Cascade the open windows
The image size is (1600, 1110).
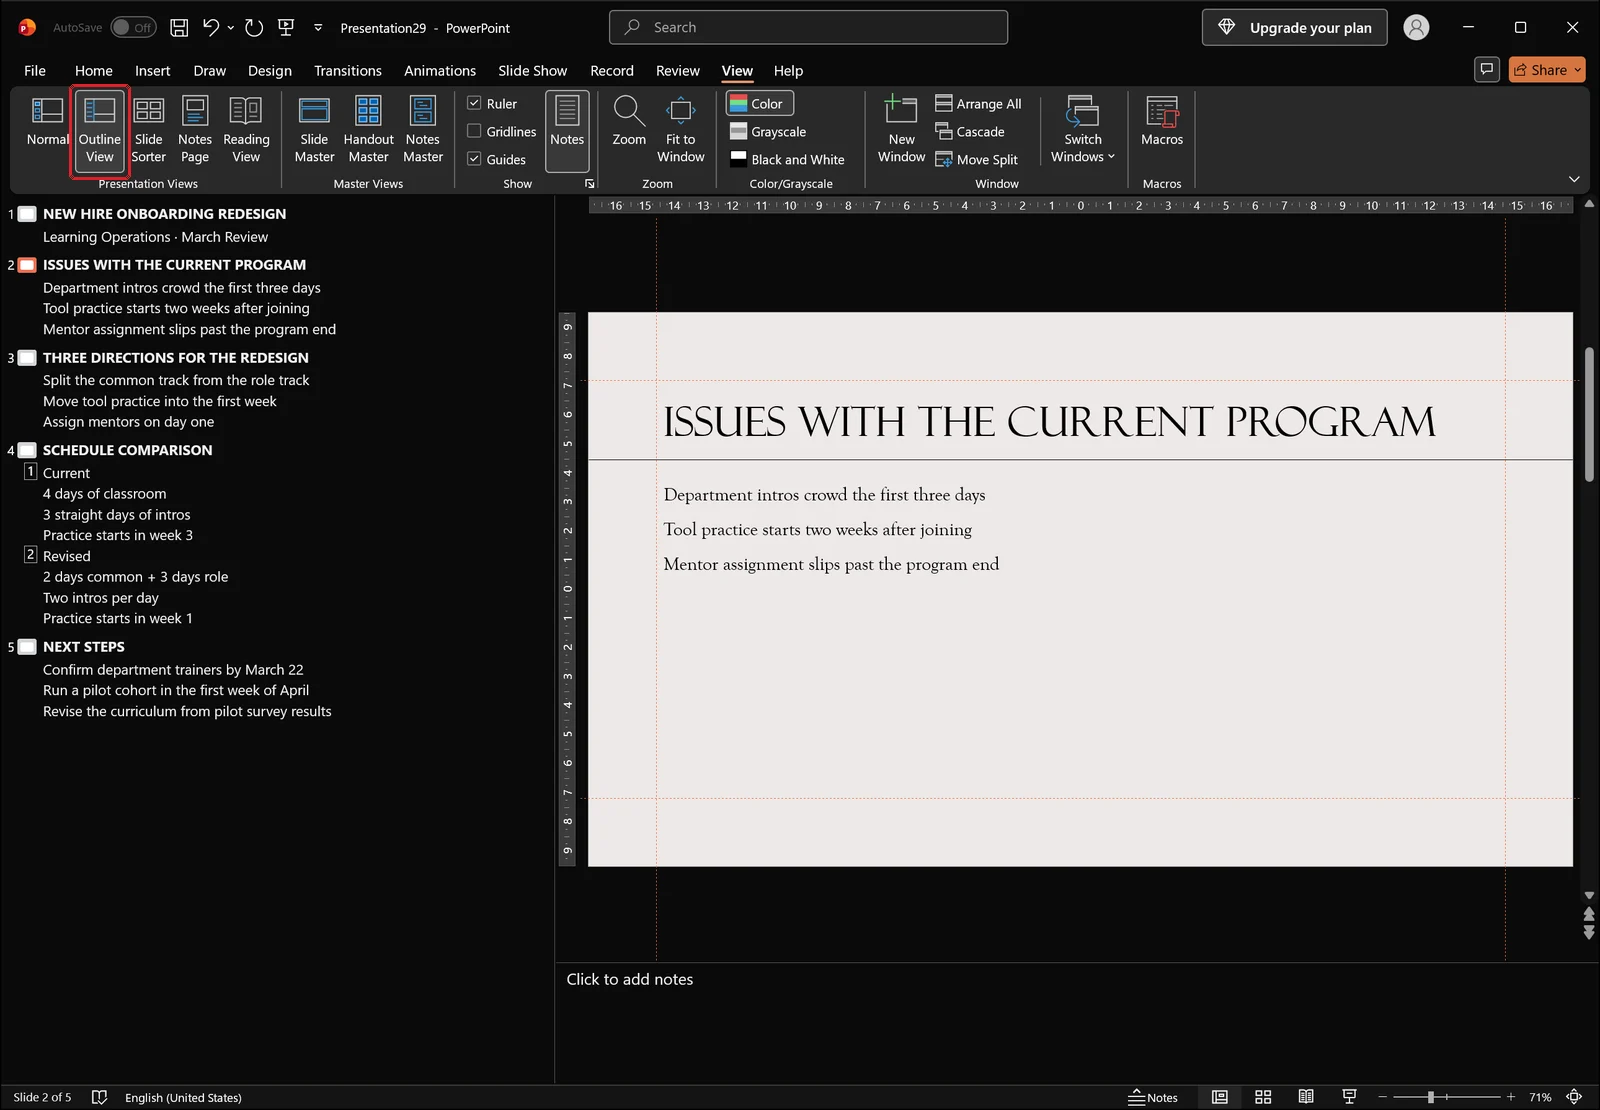969,132
